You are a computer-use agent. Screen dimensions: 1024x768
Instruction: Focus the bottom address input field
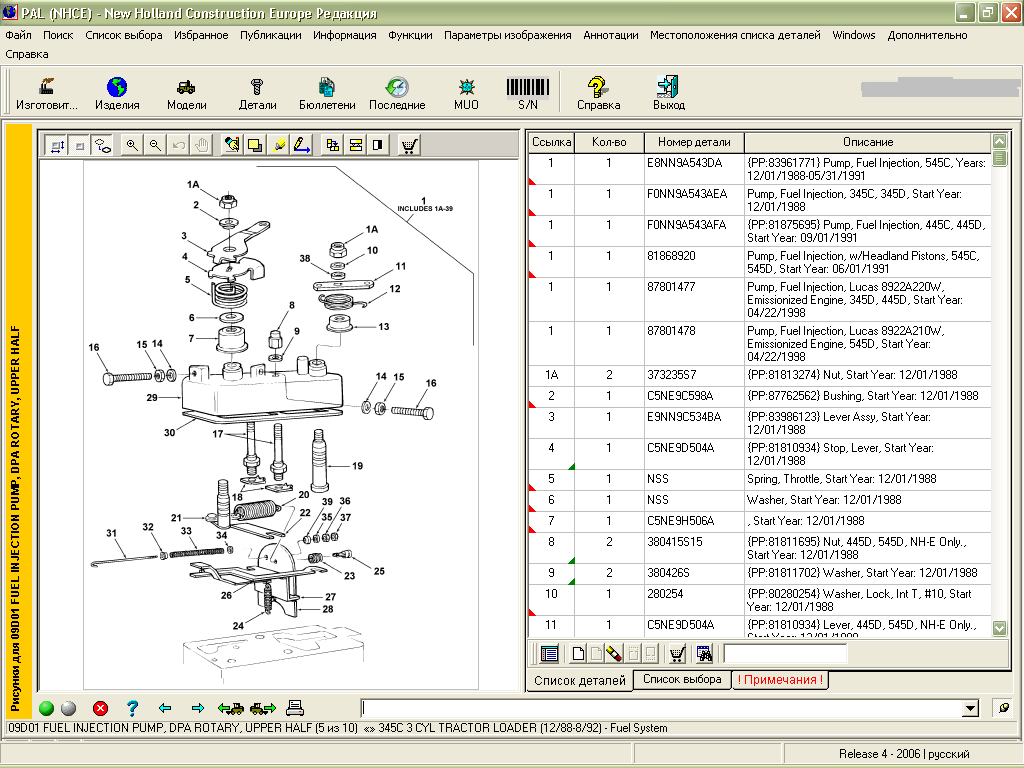(662, 709)
